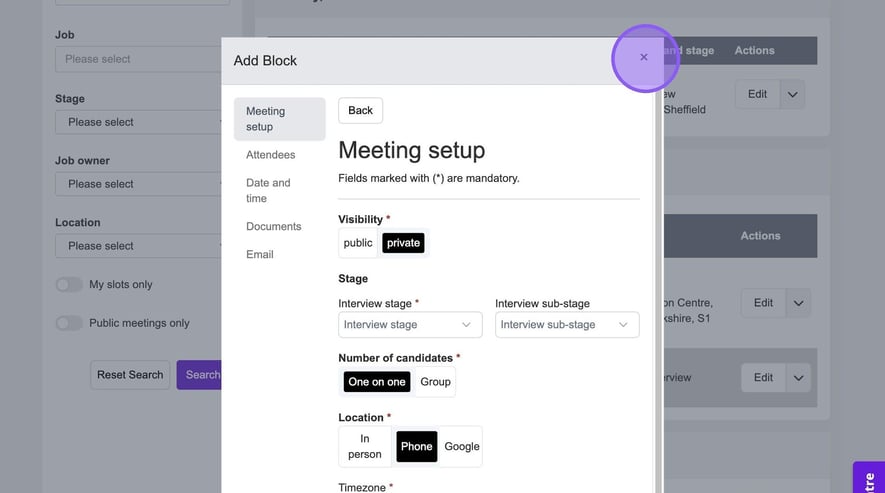The height and width of the screenshot is (493, 885).
Task: Go to Date and time section
Action: tap(268, 190)
